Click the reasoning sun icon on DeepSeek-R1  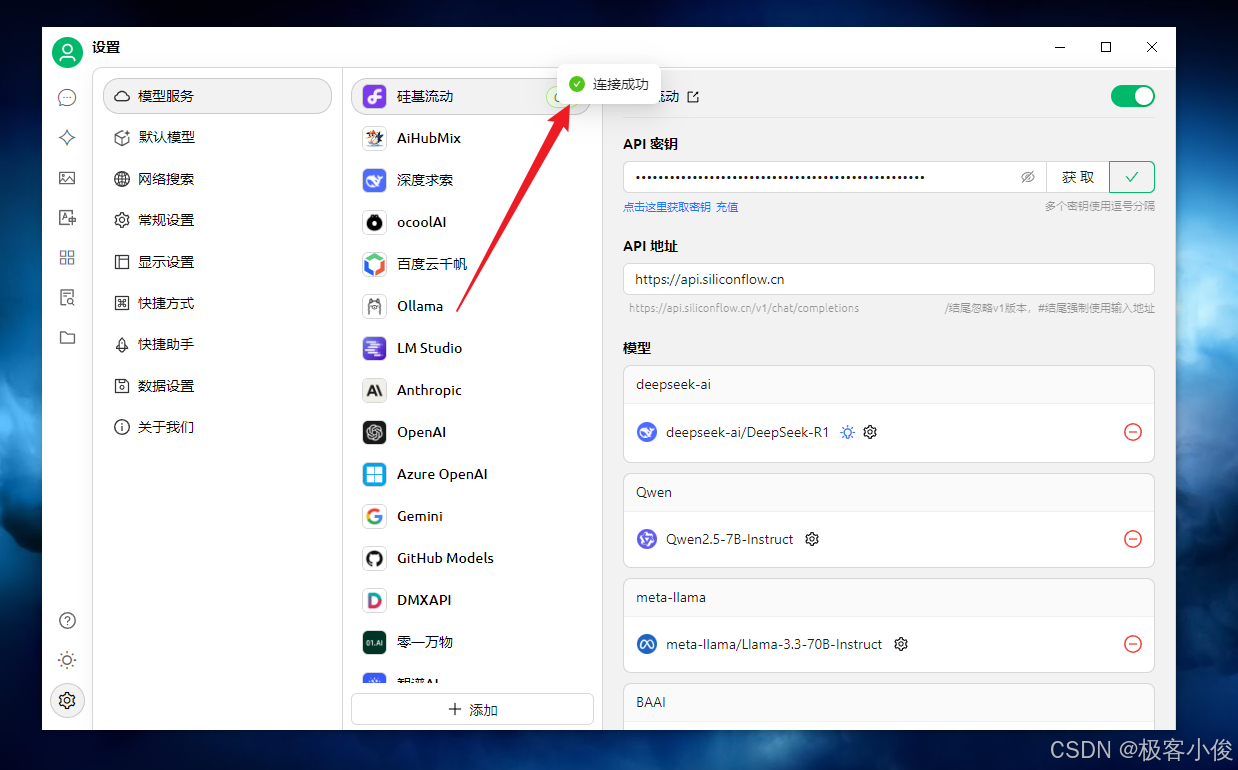847,432
